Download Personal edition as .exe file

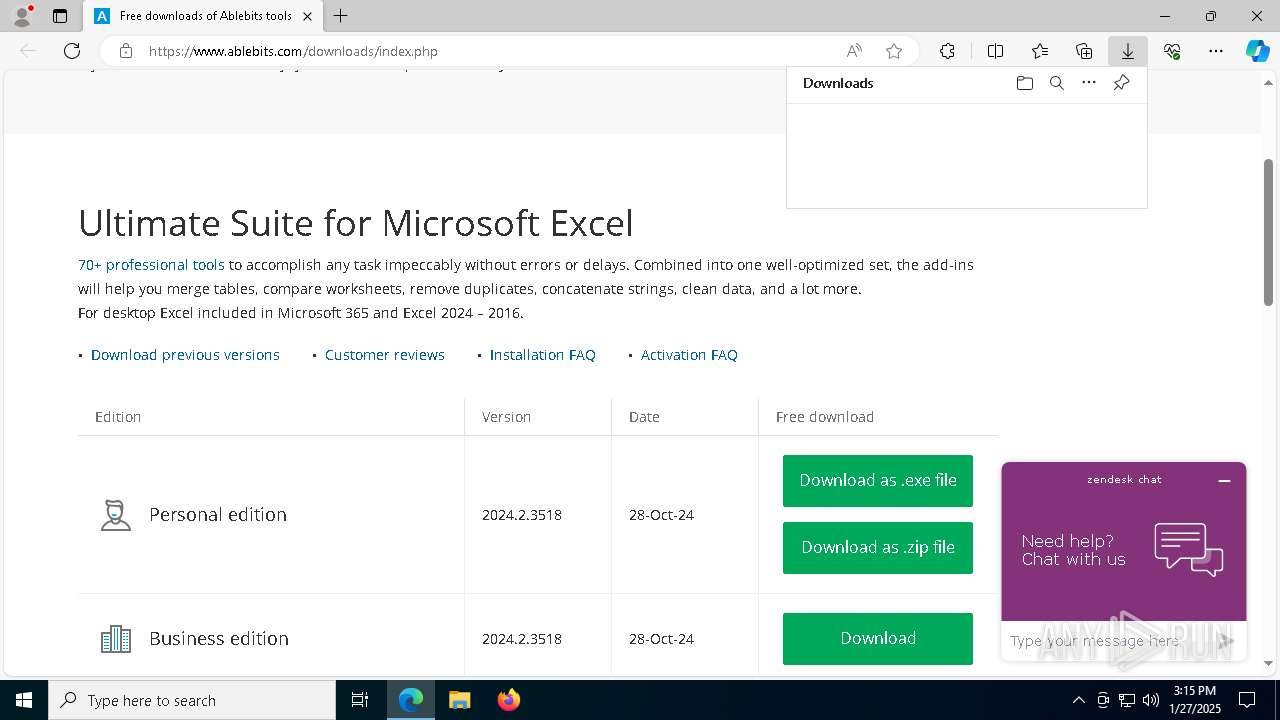(x=878, y=481)
